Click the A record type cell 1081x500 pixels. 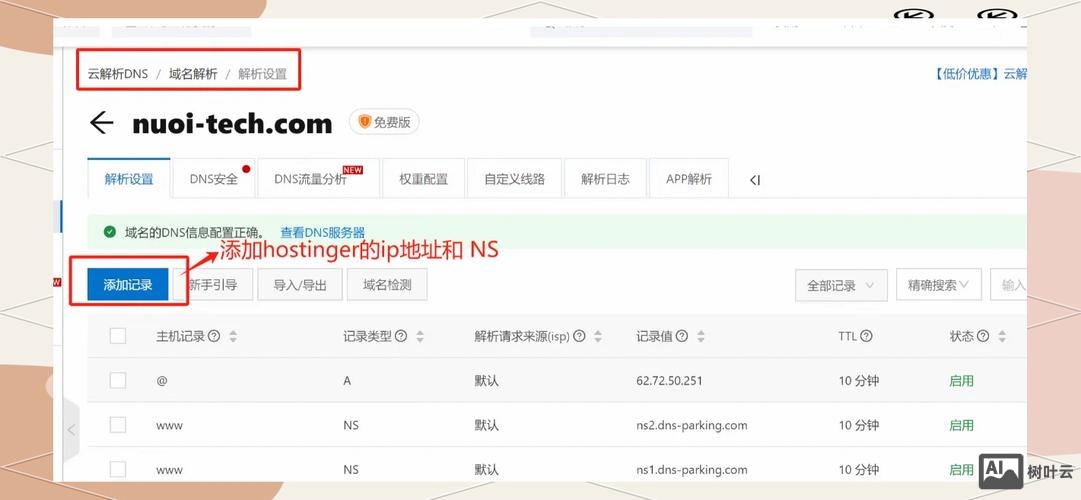pos(347,380)
